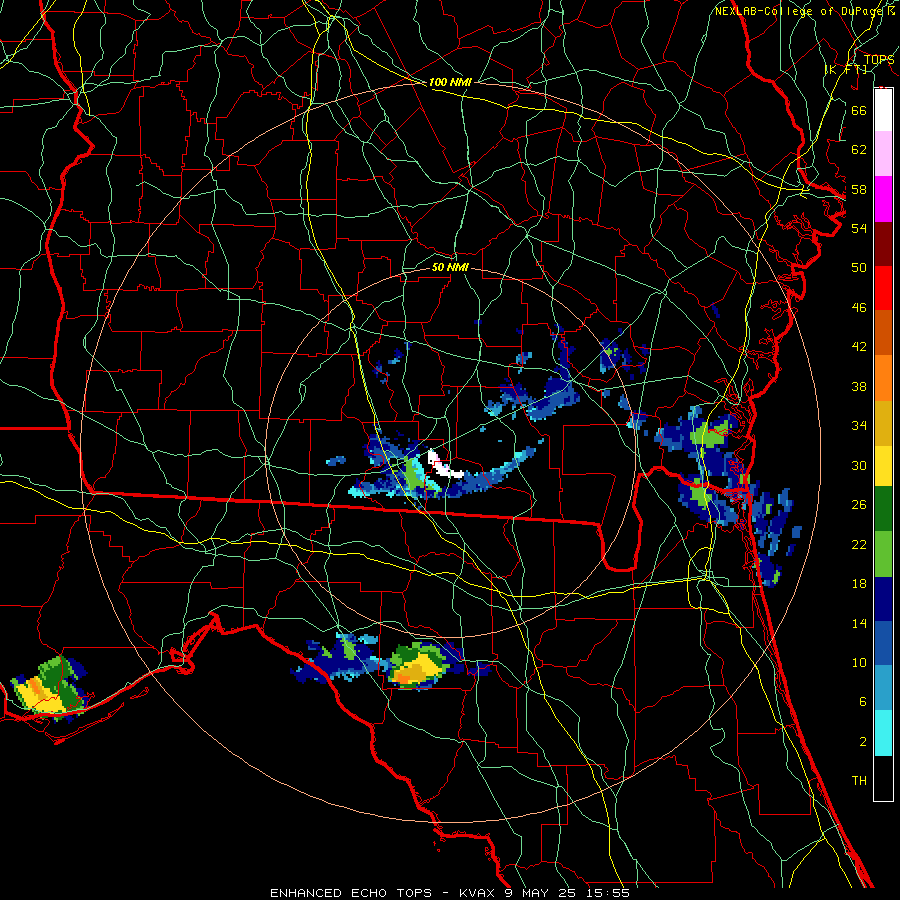Click the dark red legend swatch
Image resolution: width=900 pixels, height=900 pixels.
(883, 245)
